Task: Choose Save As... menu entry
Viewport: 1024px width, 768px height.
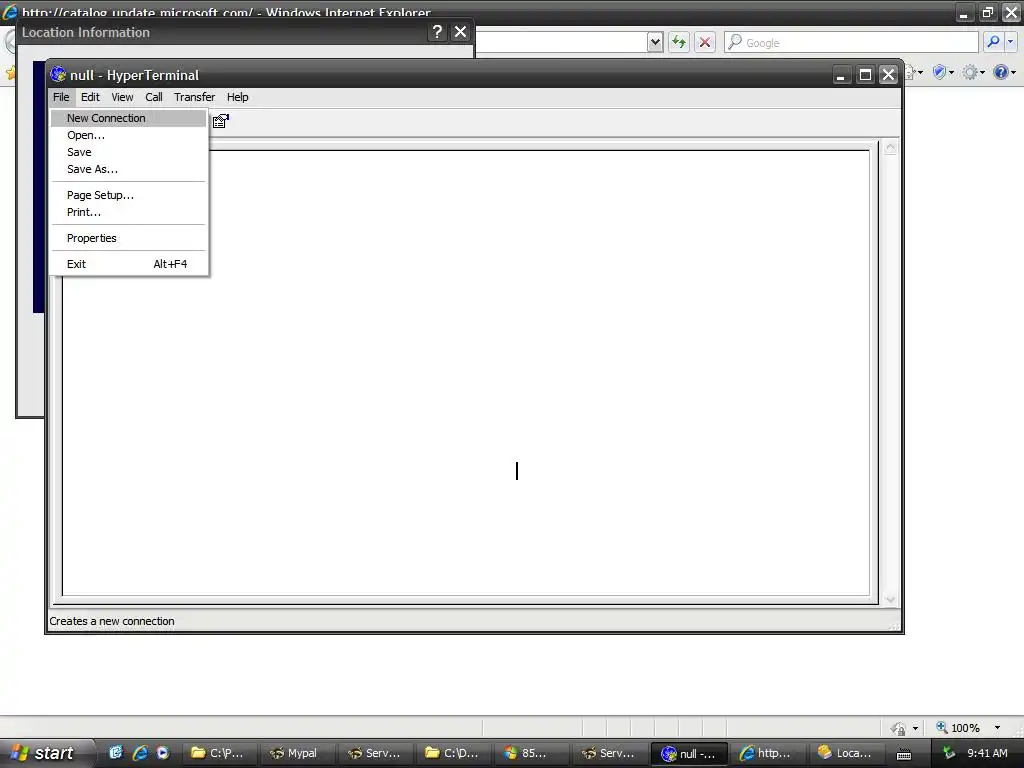Action: pos(129,169)
